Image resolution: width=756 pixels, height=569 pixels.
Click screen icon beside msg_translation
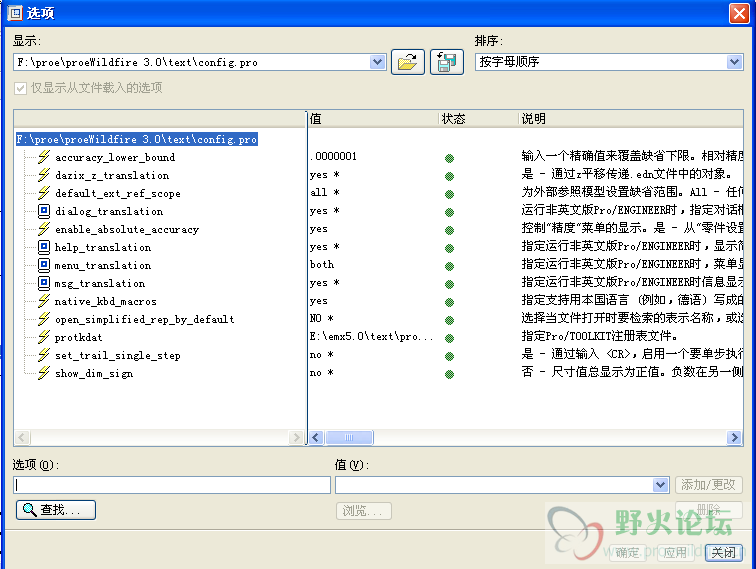44,283
